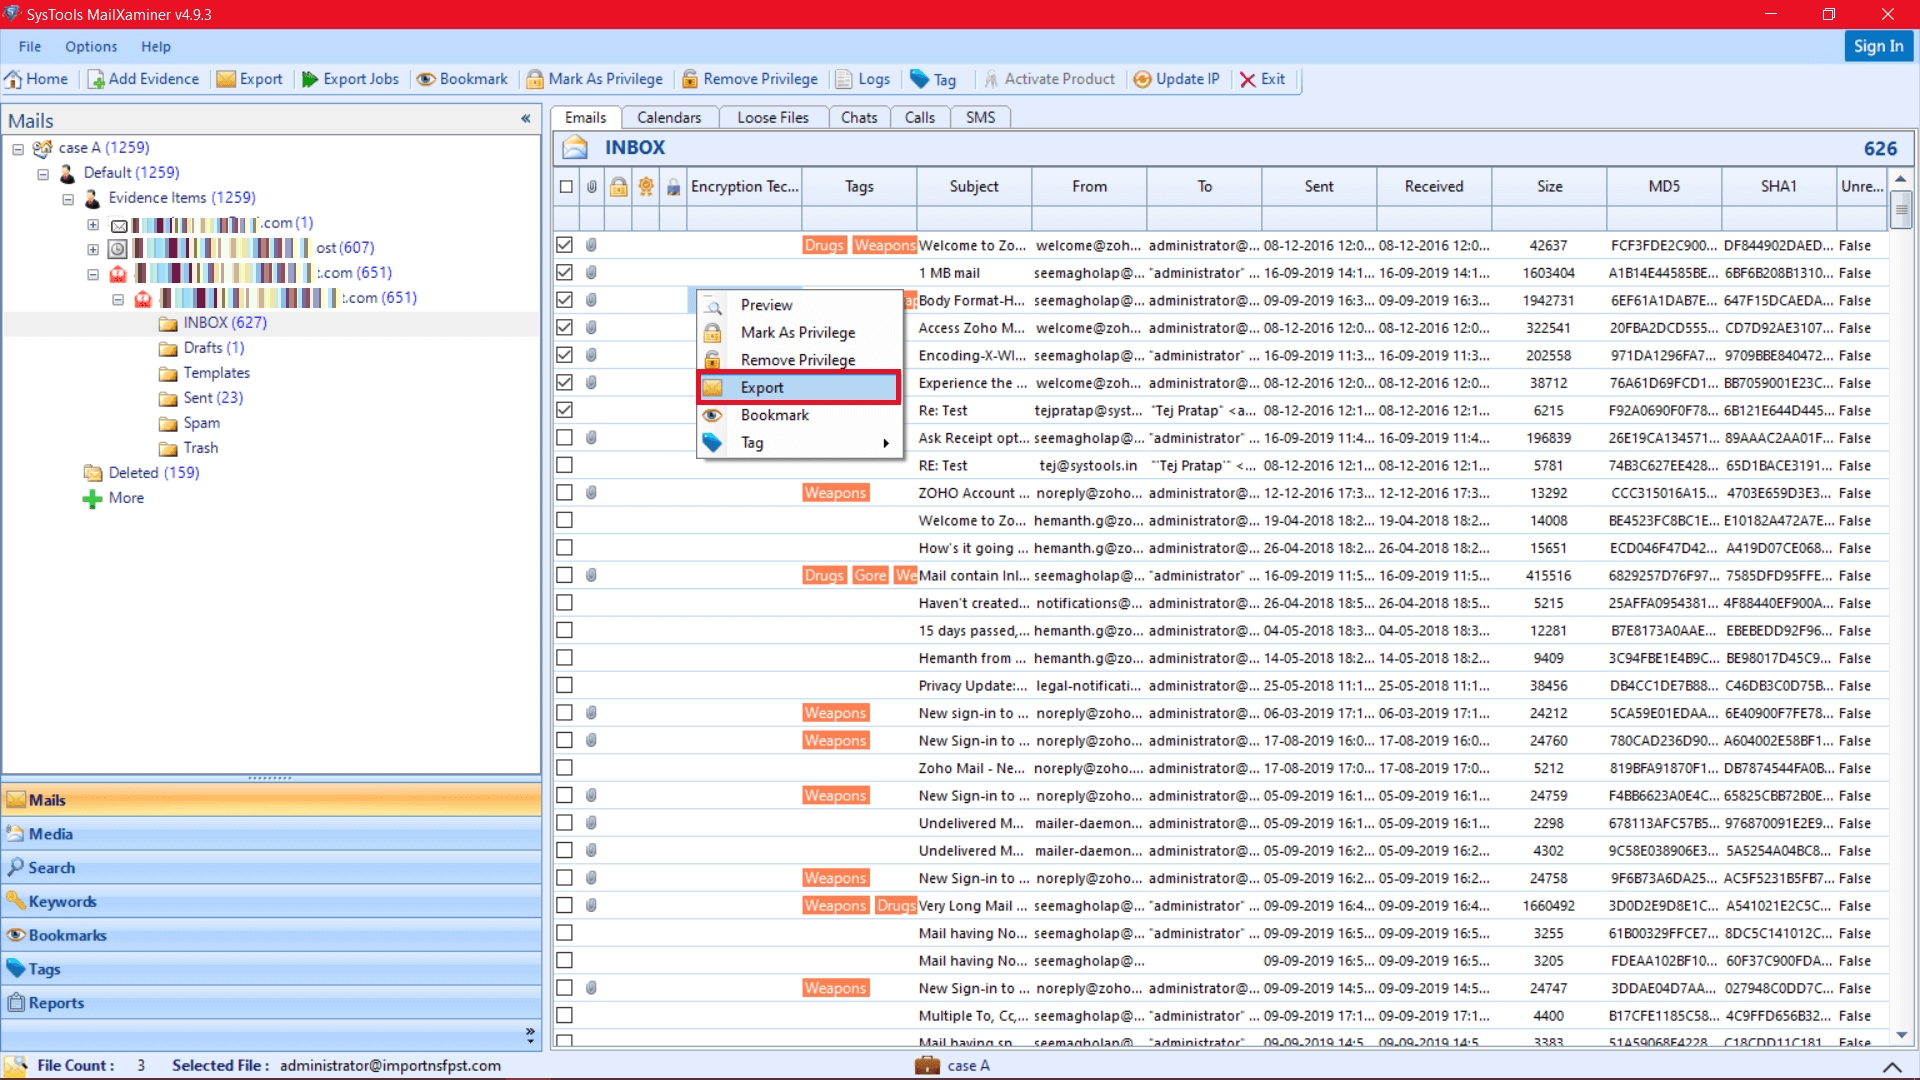Collapse the Mails panel with the double-chevron
This screenshot has height=1080, width=1920.
coord(527,119)
